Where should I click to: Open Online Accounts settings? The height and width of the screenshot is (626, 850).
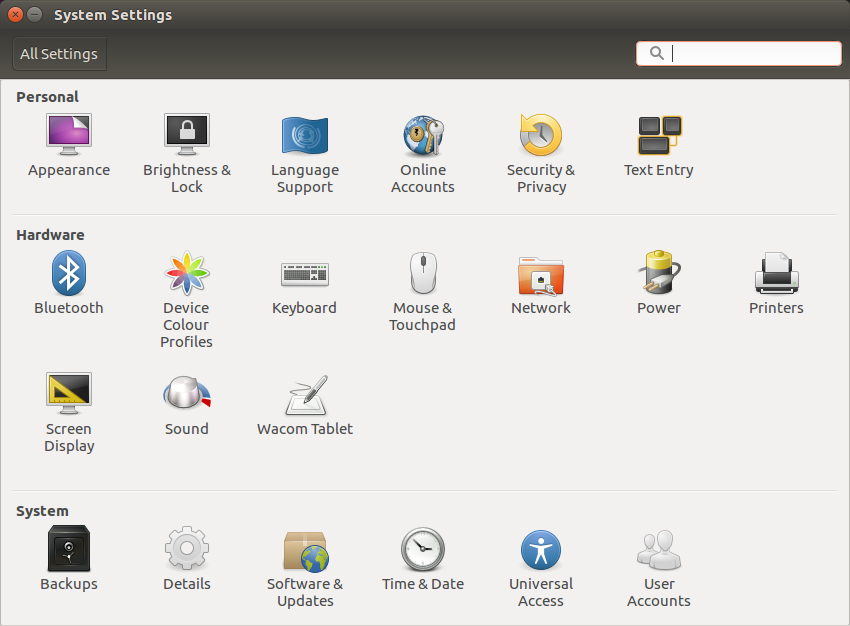pyautogui.click(x=423, y=135)
